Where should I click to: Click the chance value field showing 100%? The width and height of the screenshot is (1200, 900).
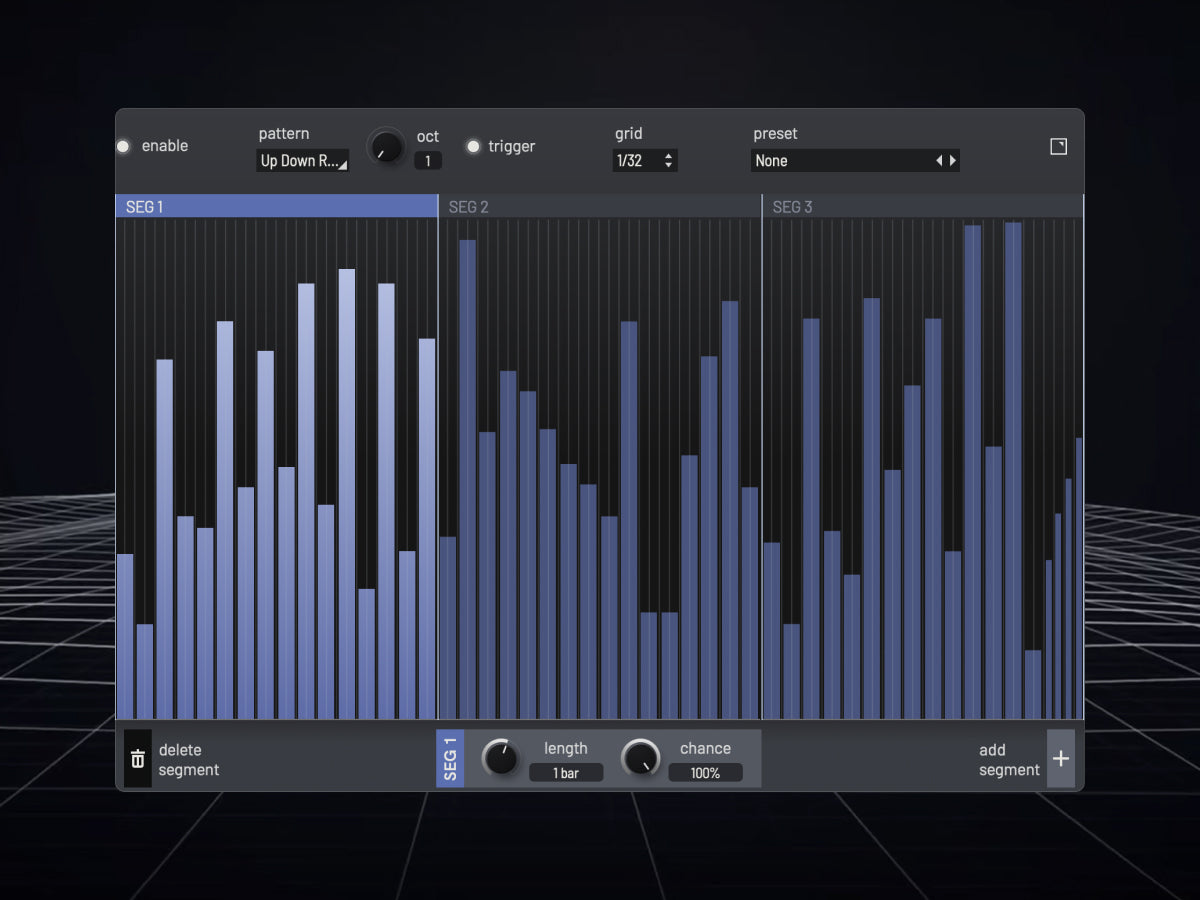pyautogui.click(x=705, y=773)
